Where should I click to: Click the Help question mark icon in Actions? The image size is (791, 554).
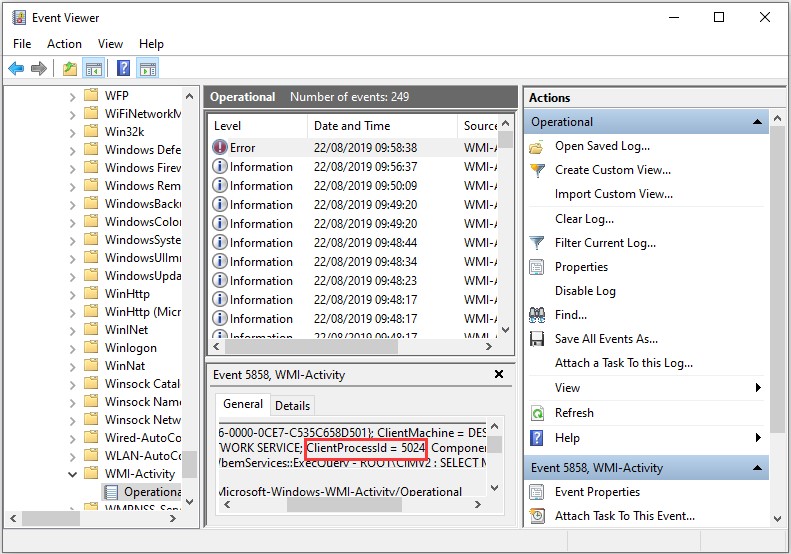pyautogui.click(x=537, y=438)
